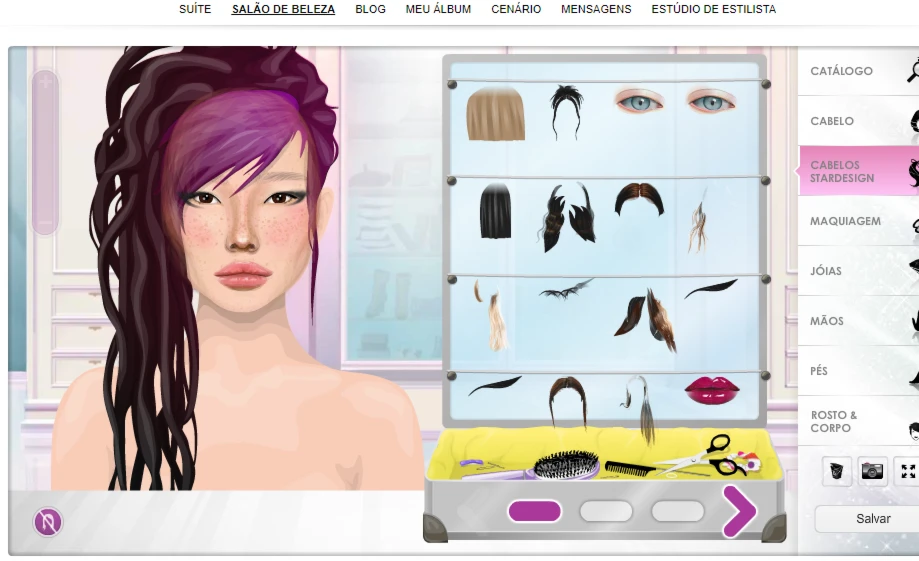
Task: Go to Suíte in the top menu
Action: [x=195, y=9]
